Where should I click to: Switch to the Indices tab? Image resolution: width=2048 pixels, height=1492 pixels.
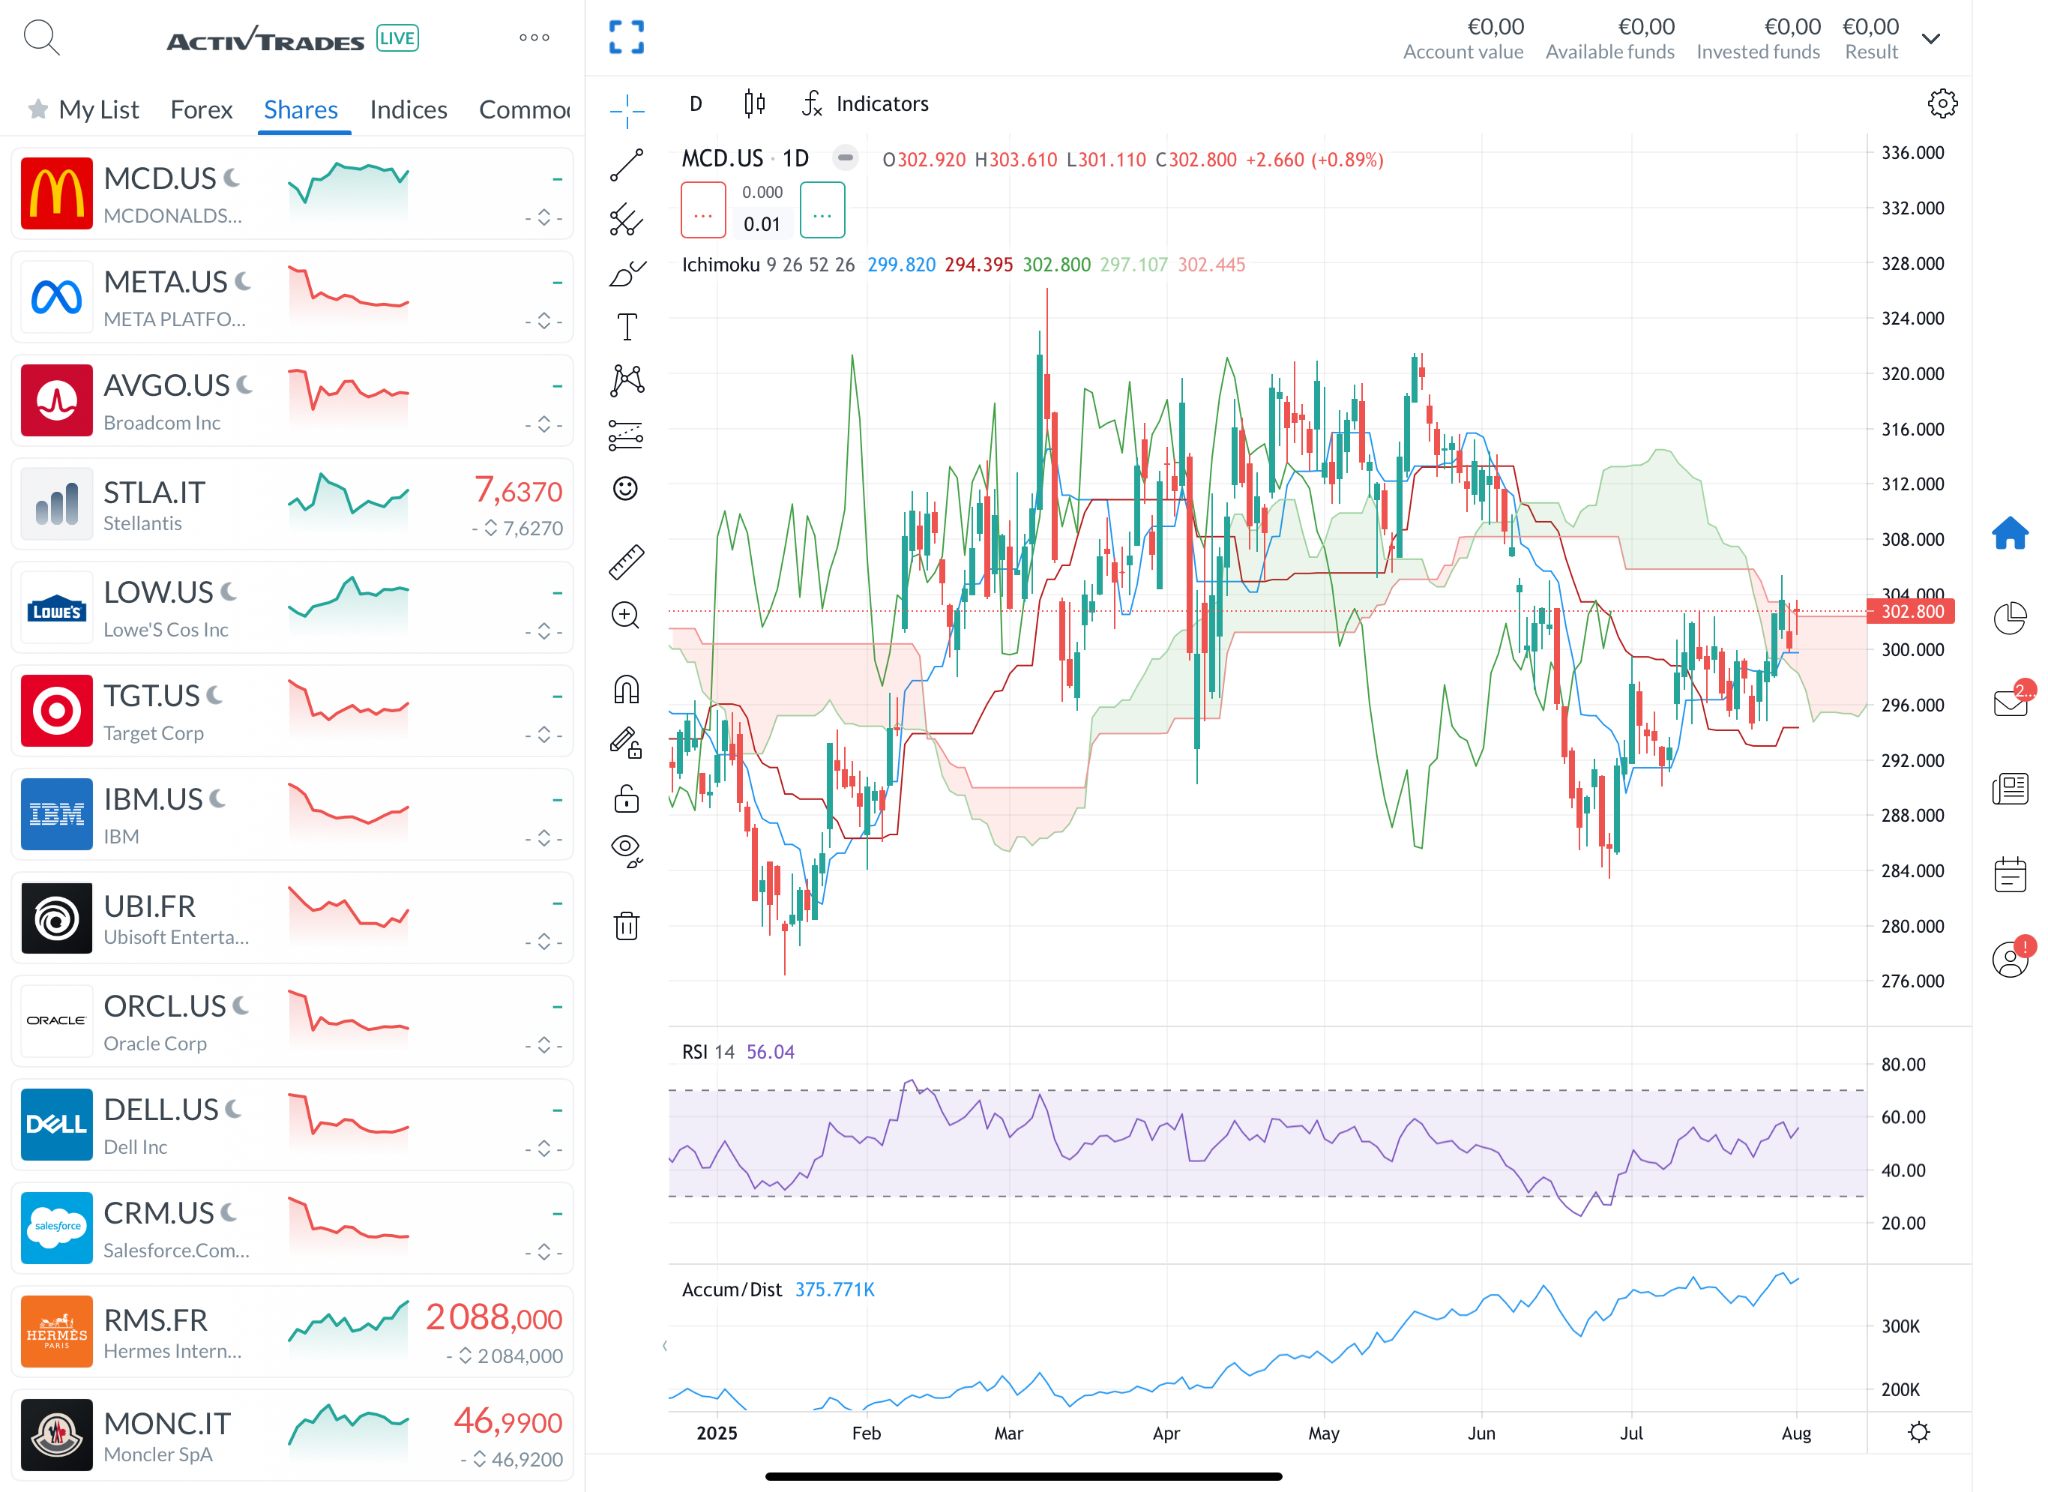[x=409, y=109]
